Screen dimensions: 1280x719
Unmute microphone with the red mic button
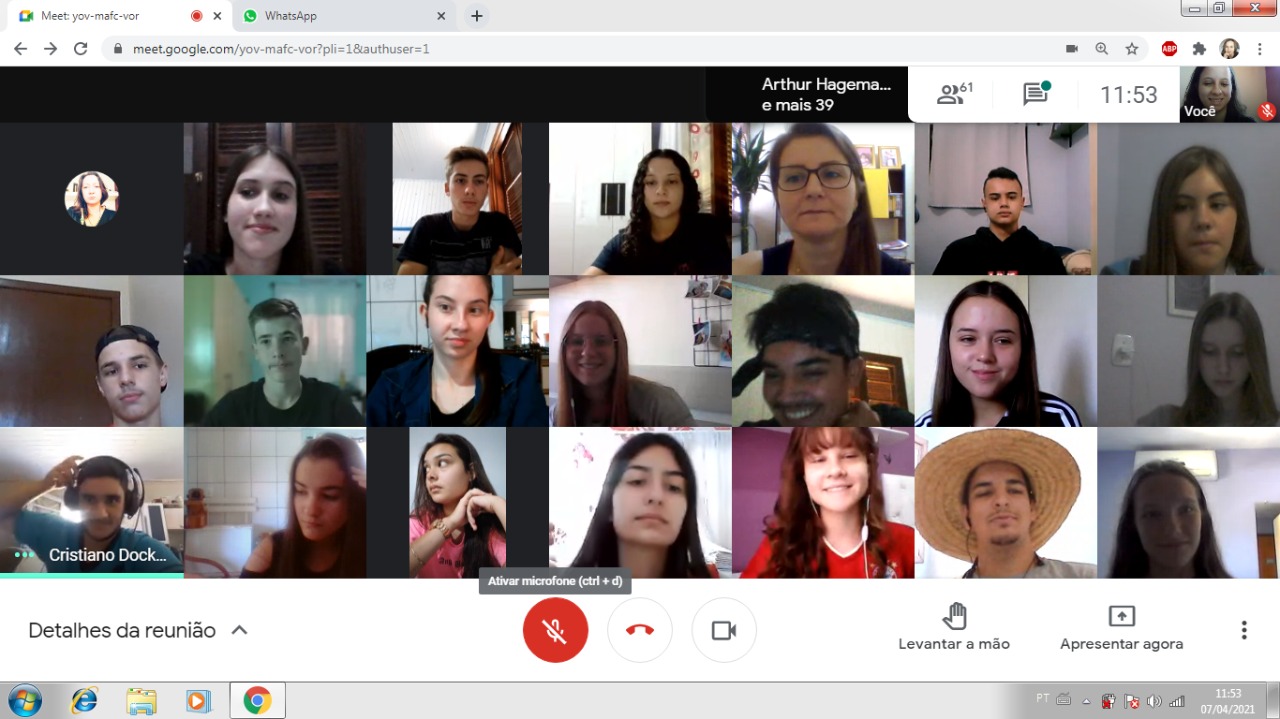(x=555, y=630)
